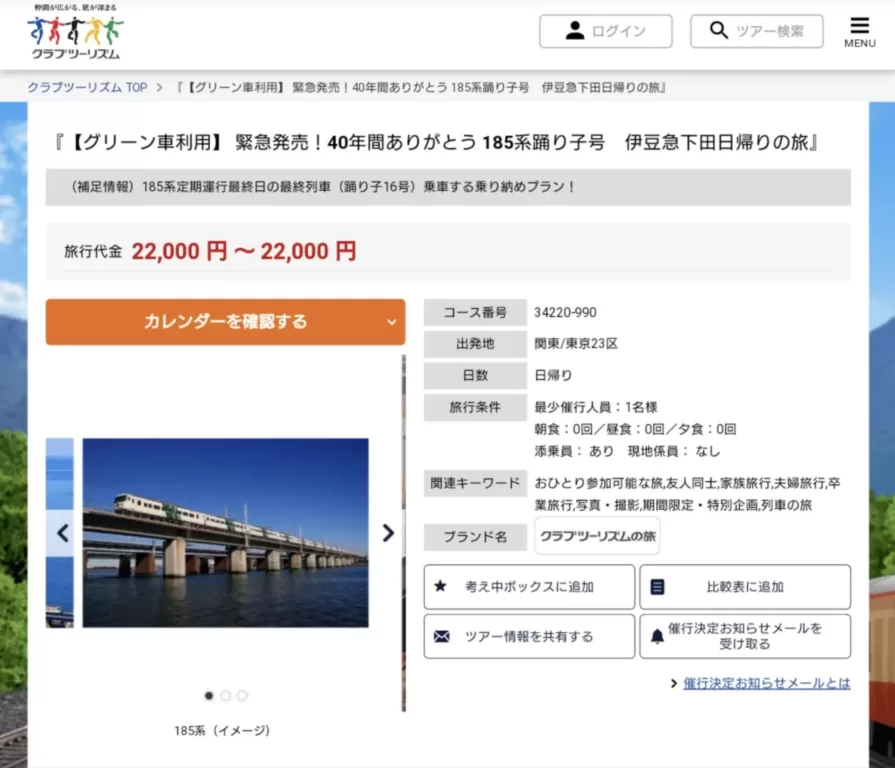The height and width of the screenshot is (768, 895).
Task: Add tour via 比較表に追加 button
Action: point(745,587)
